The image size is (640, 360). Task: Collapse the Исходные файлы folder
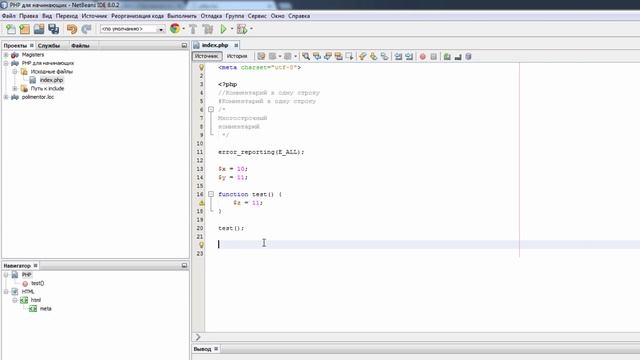pyautogui.click(x=15, y=72)
